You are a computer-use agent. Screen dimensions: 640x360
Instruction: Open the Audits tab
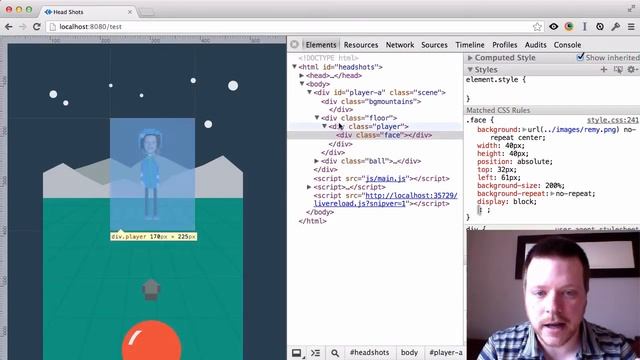536,45
